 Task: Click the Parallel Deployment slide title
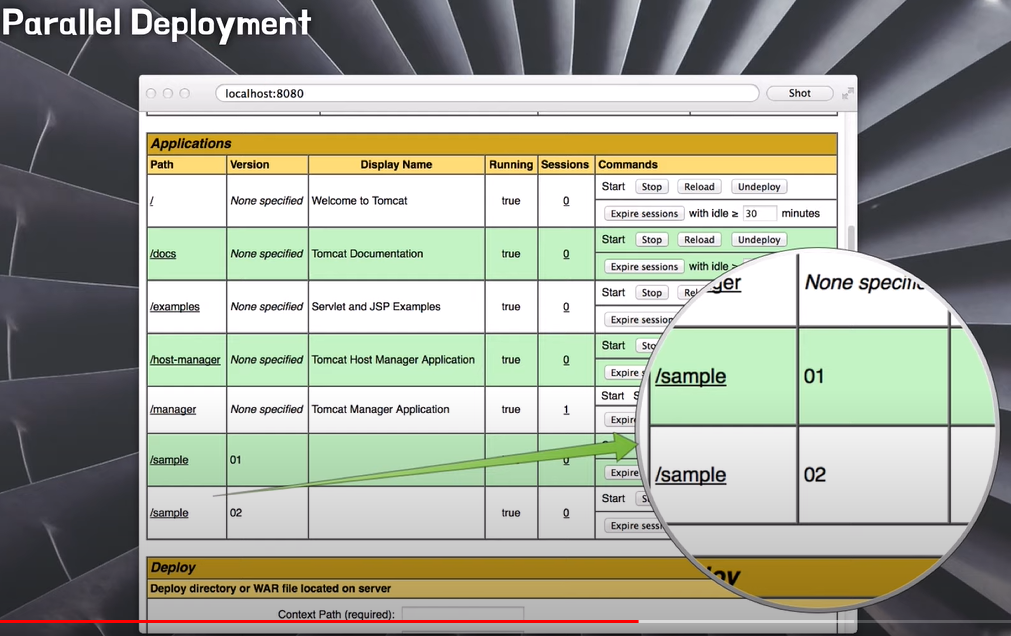tap(157, 23)
